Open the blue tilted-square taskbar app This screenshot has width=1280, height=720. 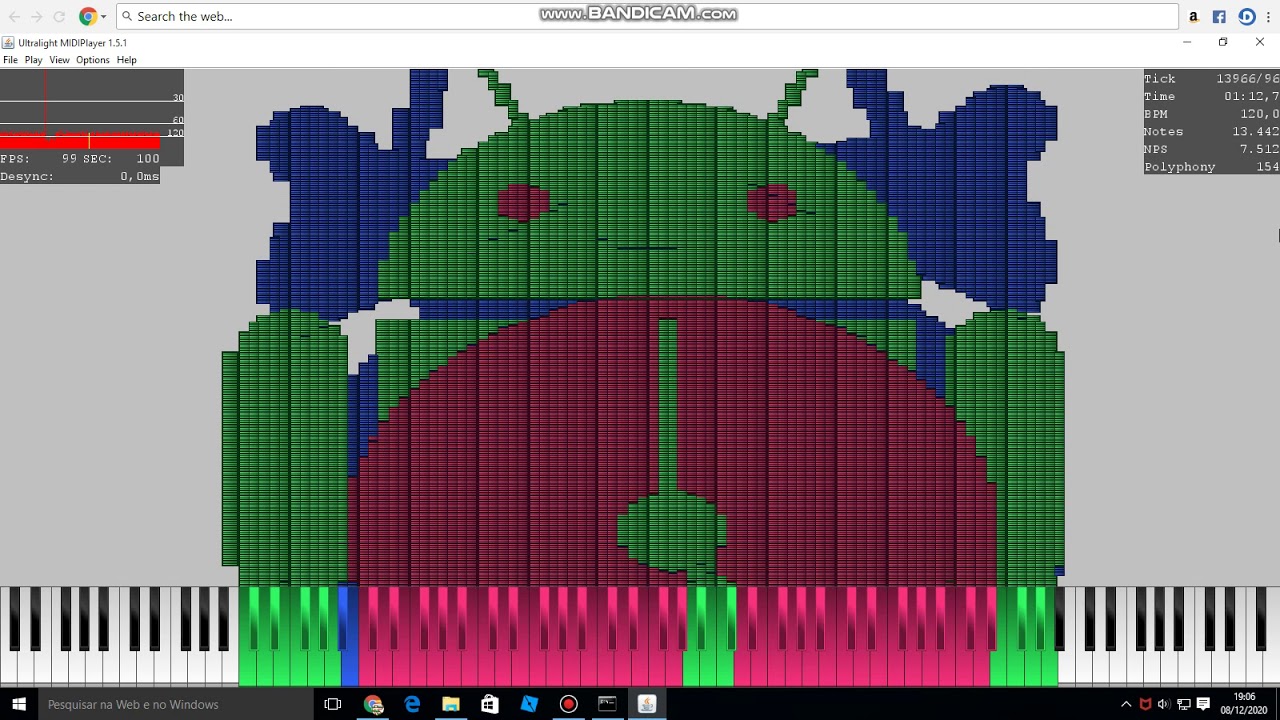point(529,704)
